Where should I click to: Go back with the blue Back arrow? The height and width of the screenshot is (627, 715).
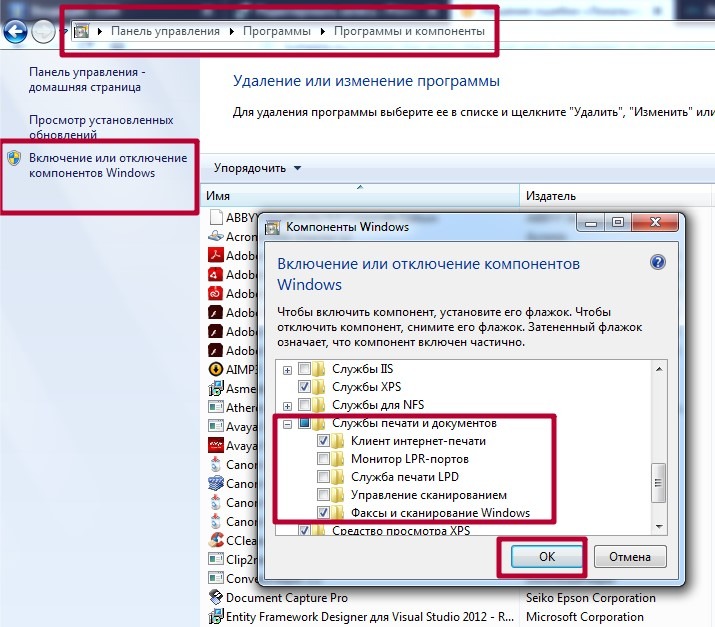click(15, 31)
